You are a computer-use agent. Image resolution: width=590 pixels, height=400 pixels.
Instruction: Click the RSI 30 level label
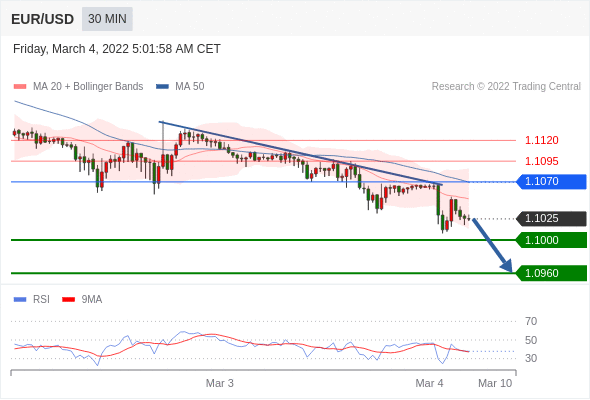click(531, 358)
